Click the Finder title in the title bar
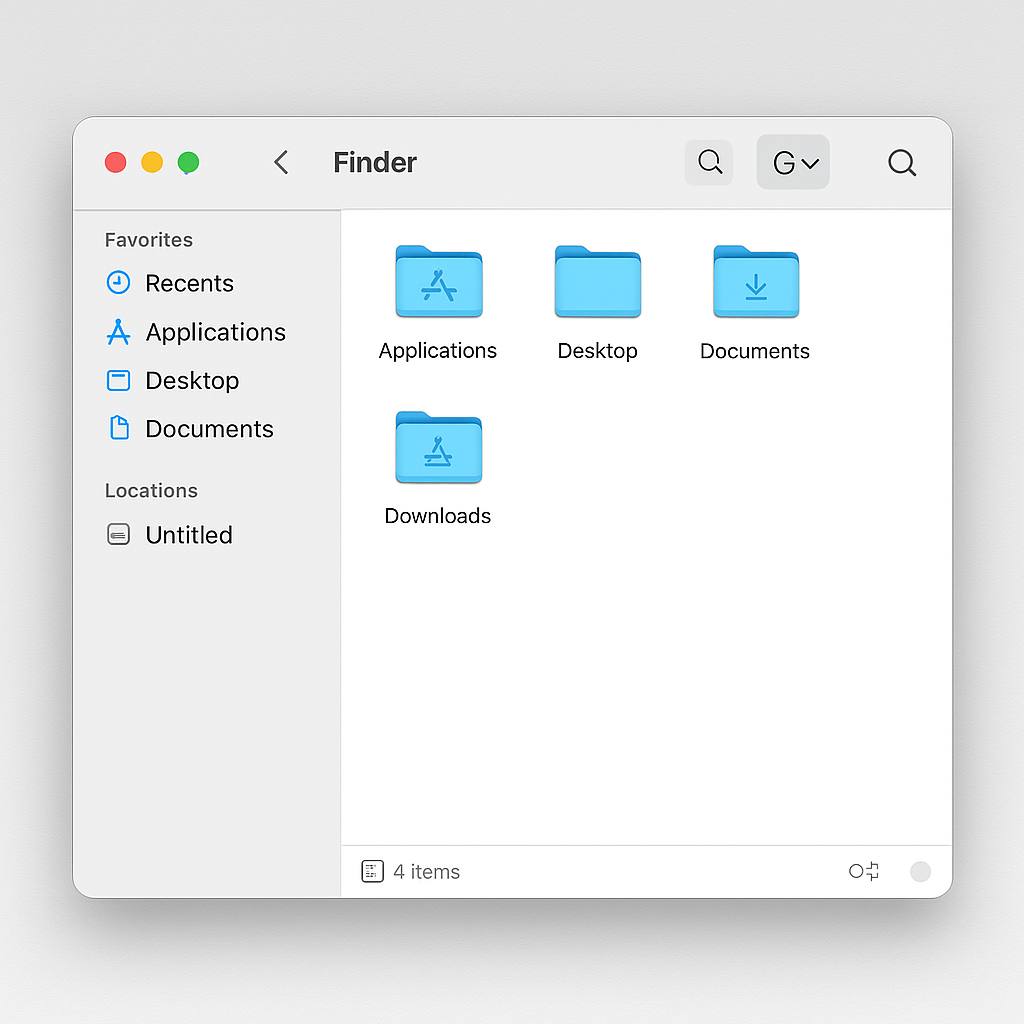 coord(375,163)
